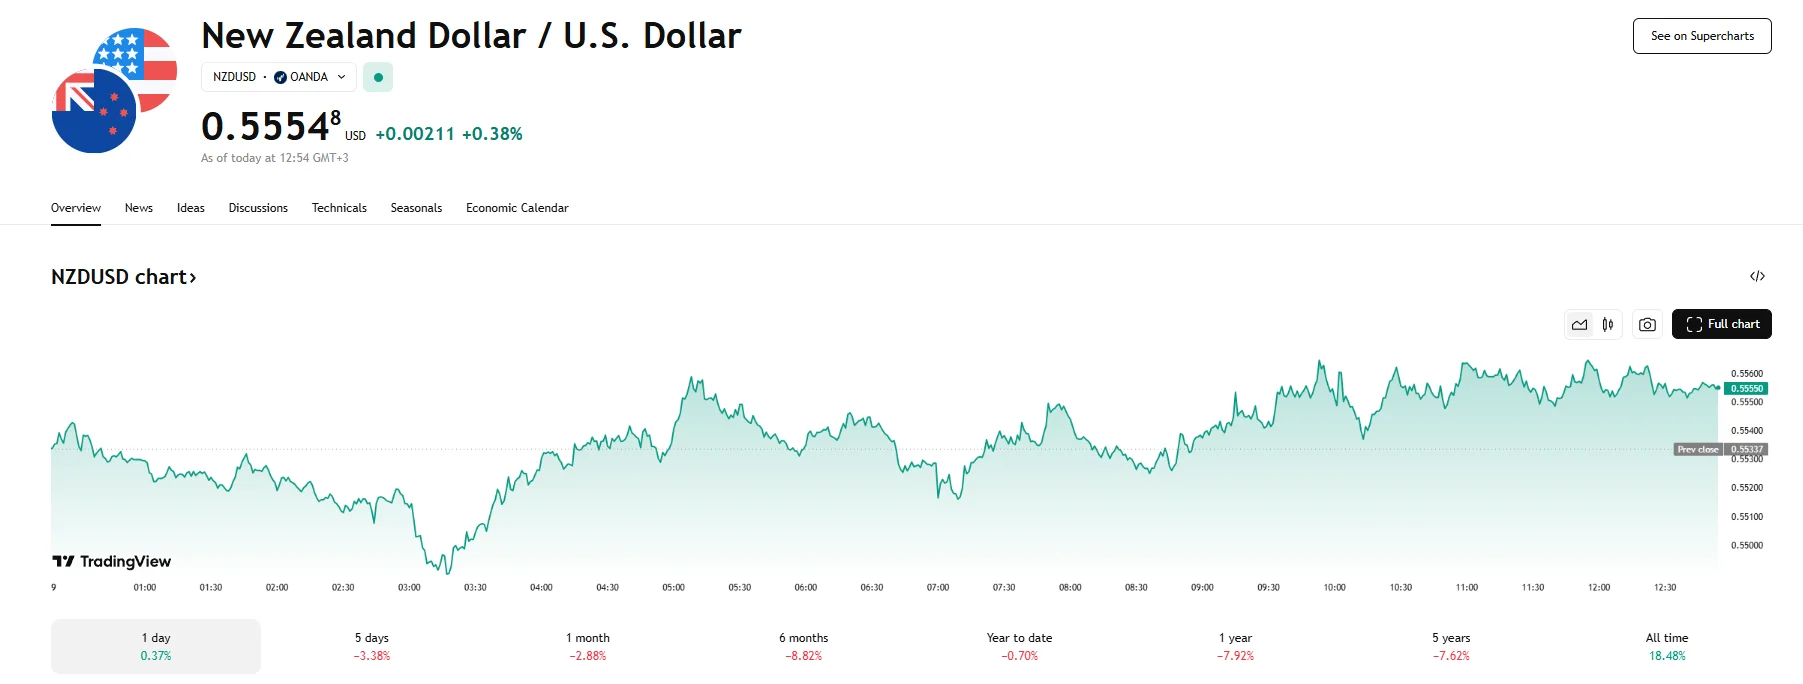1803x684 pixels.
Task: Switch chart to area style
Action: tap(1579, 325)
